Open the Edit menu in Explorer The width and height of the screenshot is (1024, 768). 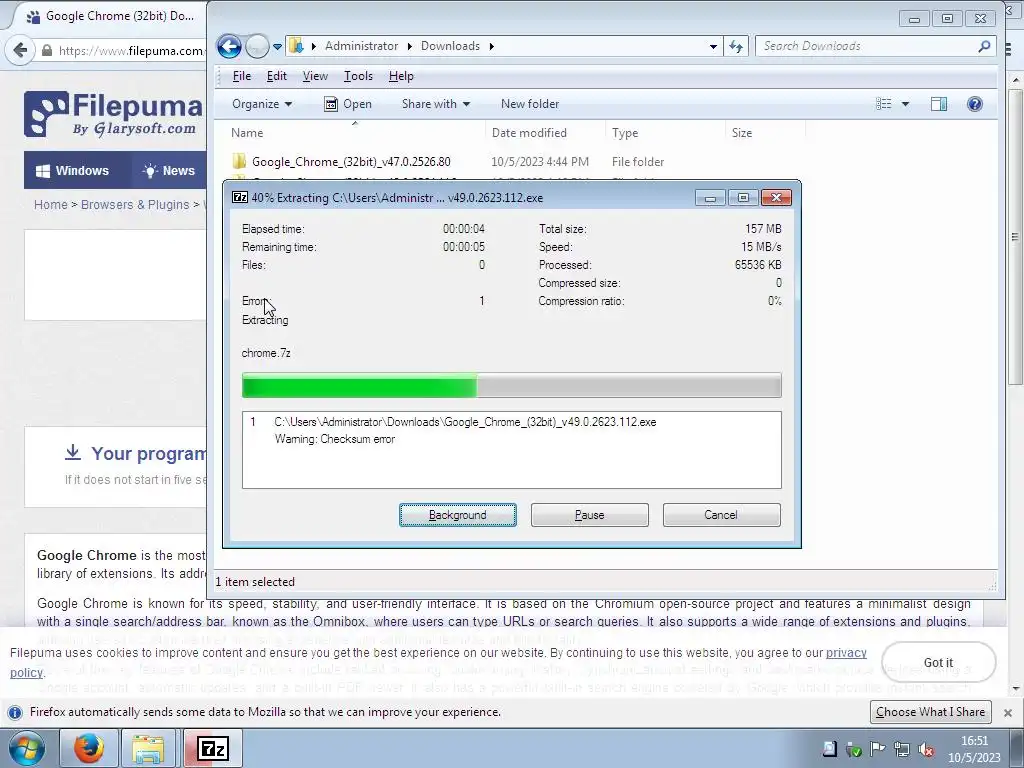tap(277, 76)
